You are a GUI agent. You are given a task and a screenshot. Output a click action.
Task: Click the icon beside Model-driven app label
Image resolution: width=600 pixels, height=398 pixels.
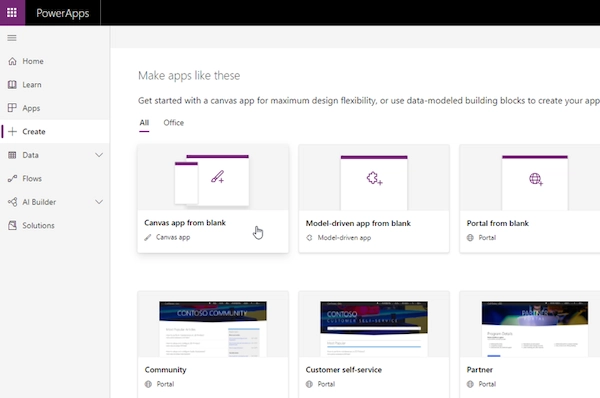309,238
